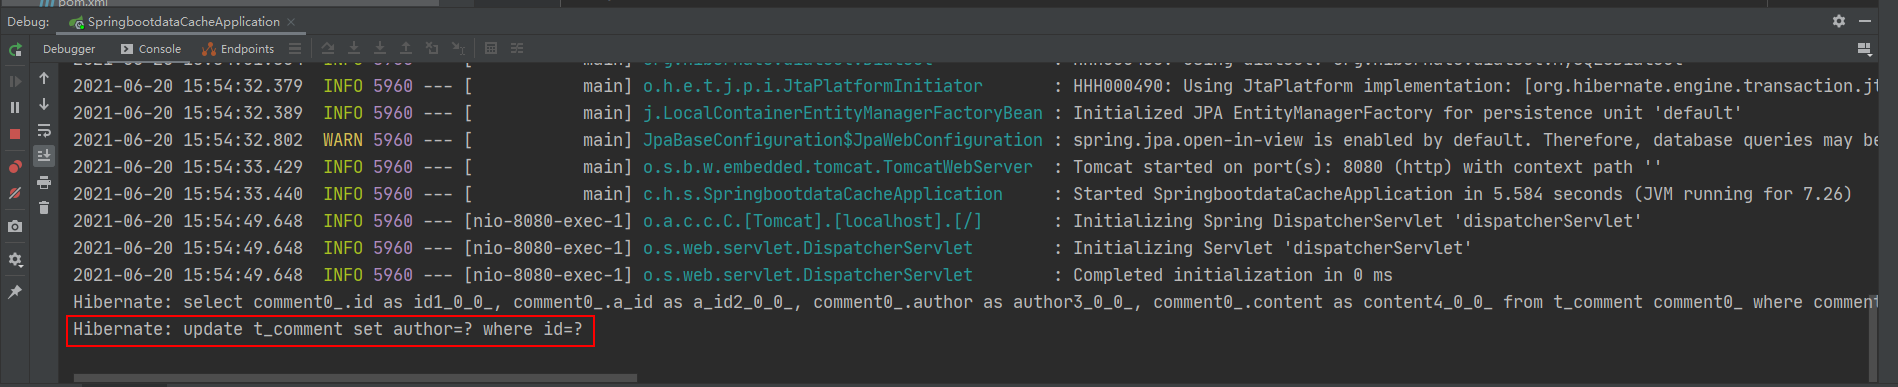1898x387 pixels.
Task: Pause the running program
Action: tap(15, 107)
